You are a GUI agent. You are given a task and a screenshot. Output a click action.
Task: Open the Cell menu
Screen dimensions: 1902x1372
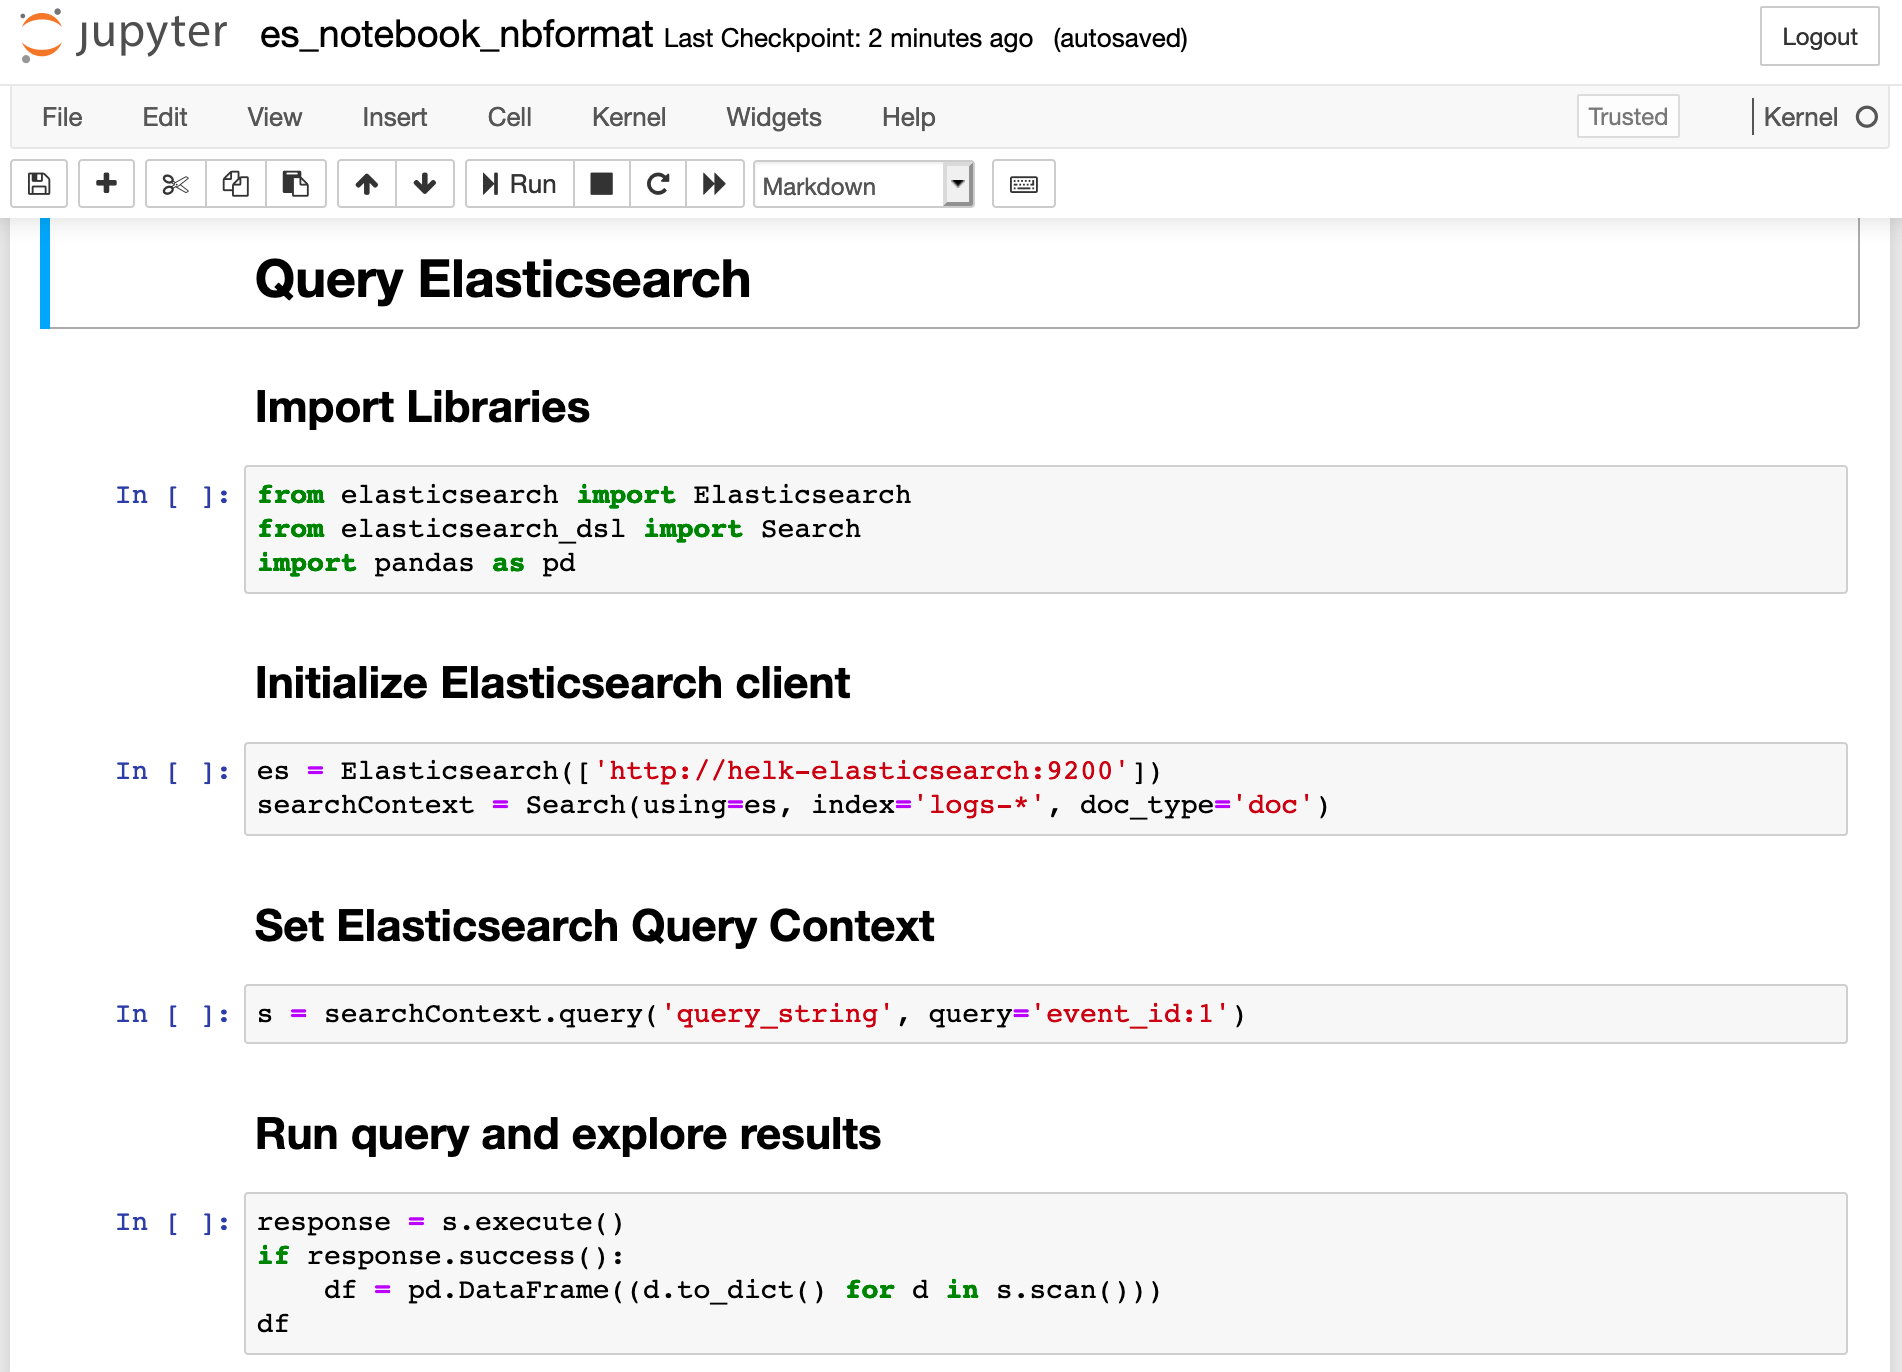[x=509, y=117]
